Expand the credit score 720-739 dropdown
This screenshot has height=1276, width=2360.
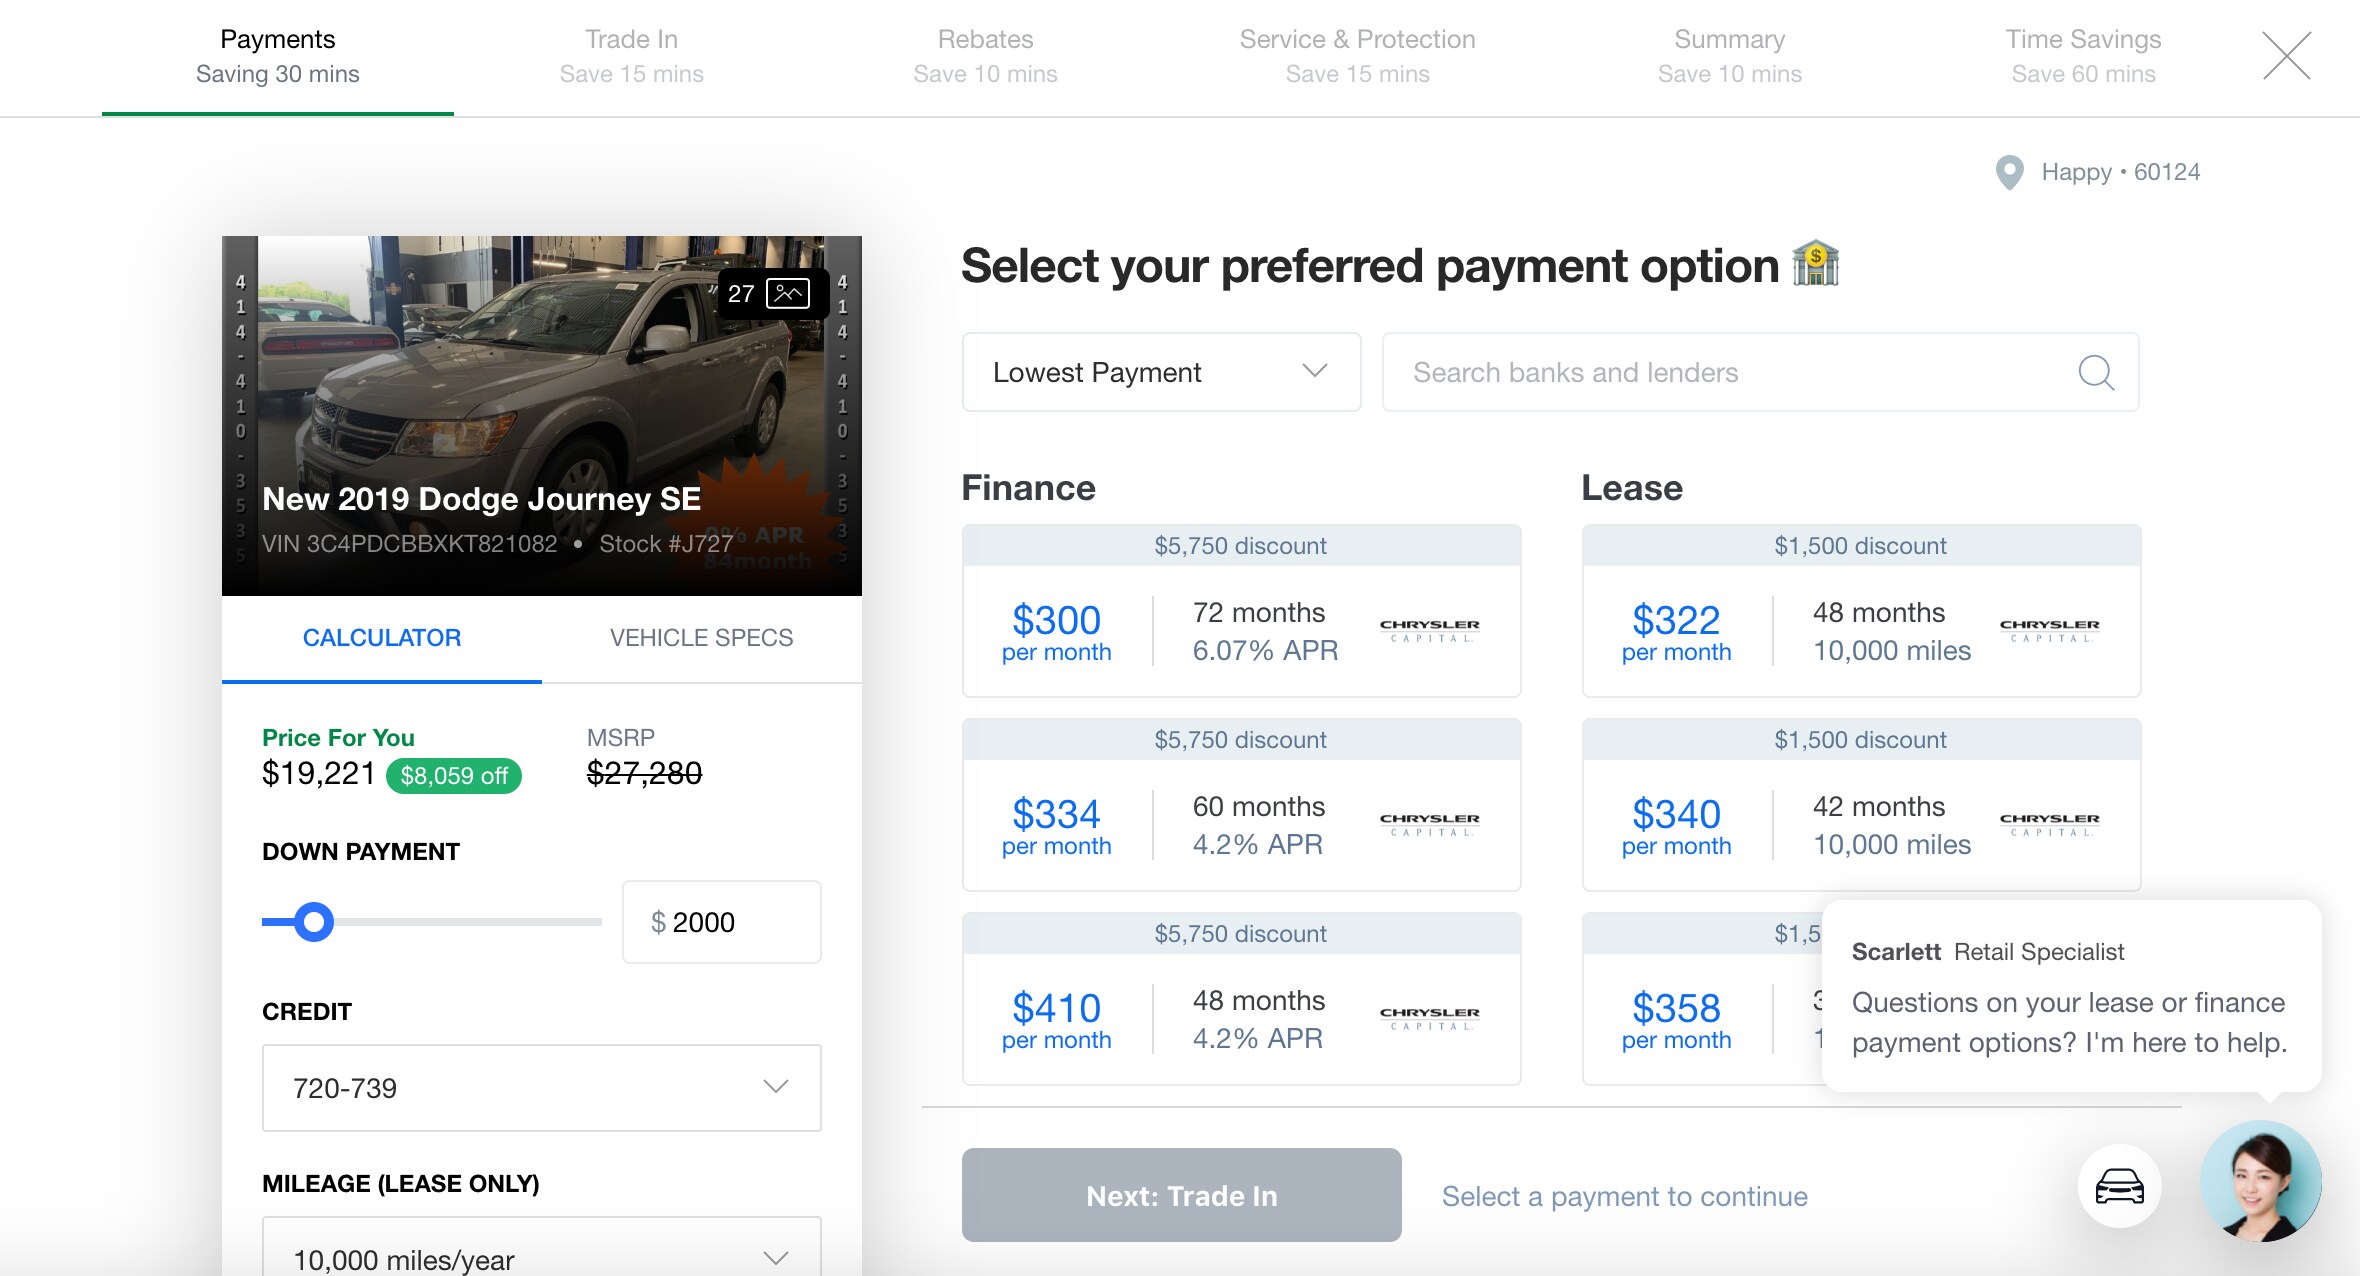click(x=541, y=1088)
